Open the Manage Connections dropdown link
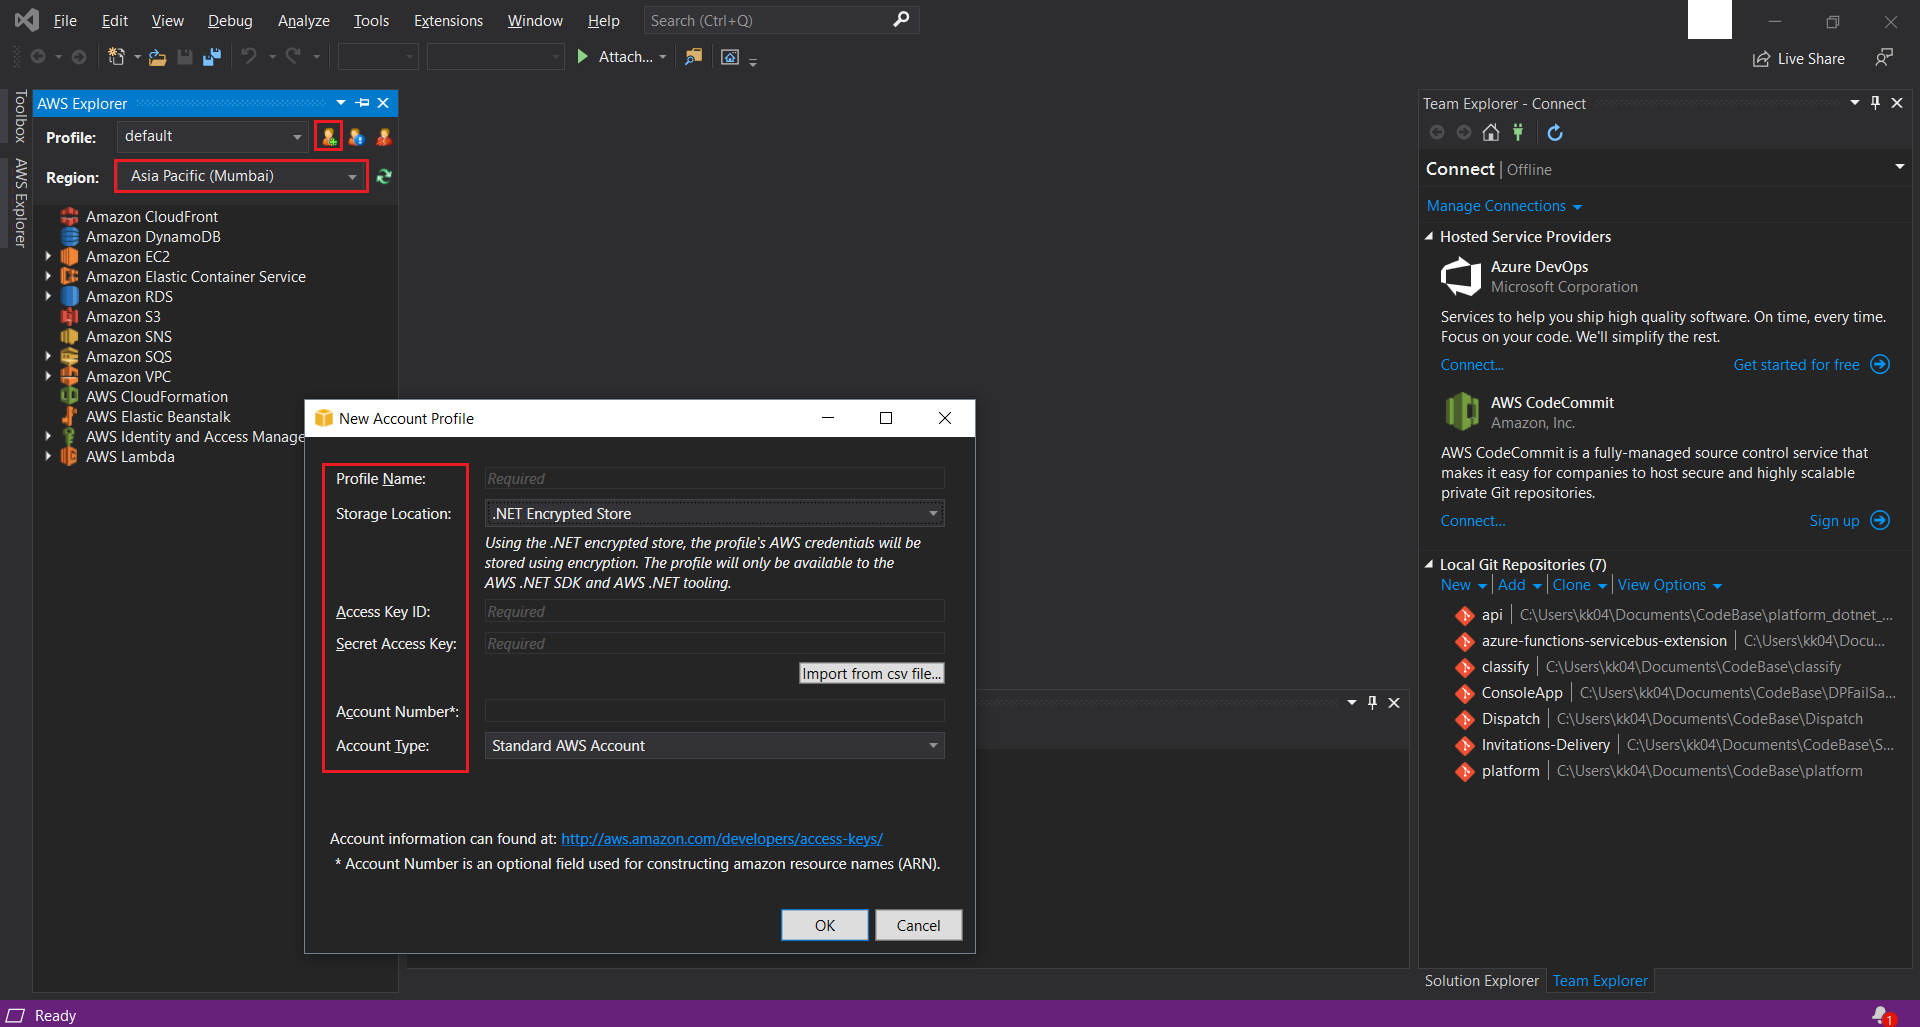 click(x=1504, y=206)
